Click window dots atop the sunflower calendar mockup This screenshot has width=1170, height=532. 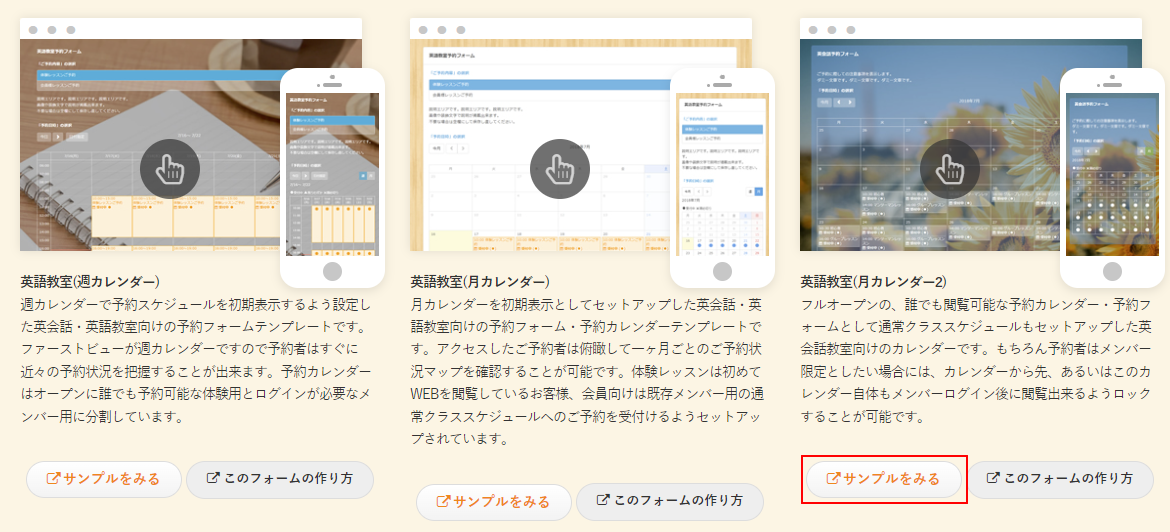pyautogui.click(x=831, y=29)
